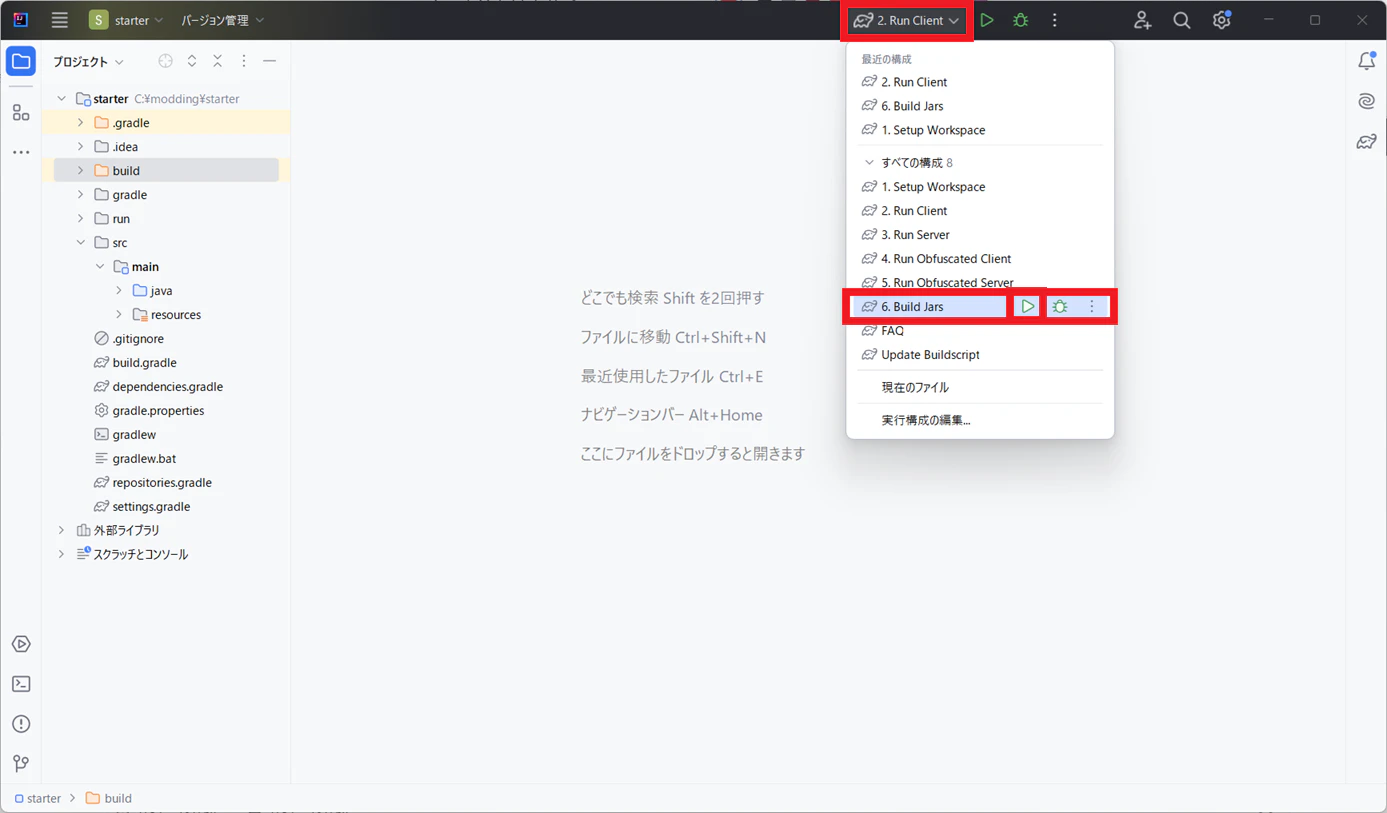Expand the 外部ライブラリ node

61,530
